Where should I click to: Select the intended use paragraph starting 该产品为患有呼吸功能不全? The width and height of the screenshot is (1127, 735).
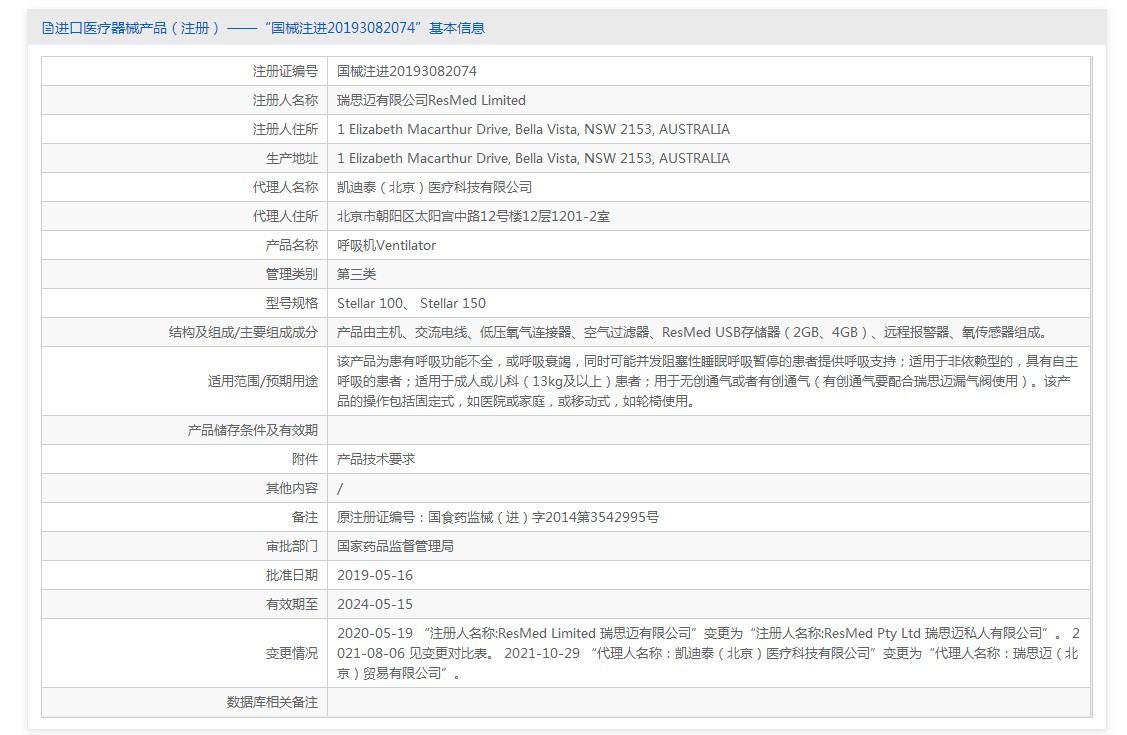[707, 381]
